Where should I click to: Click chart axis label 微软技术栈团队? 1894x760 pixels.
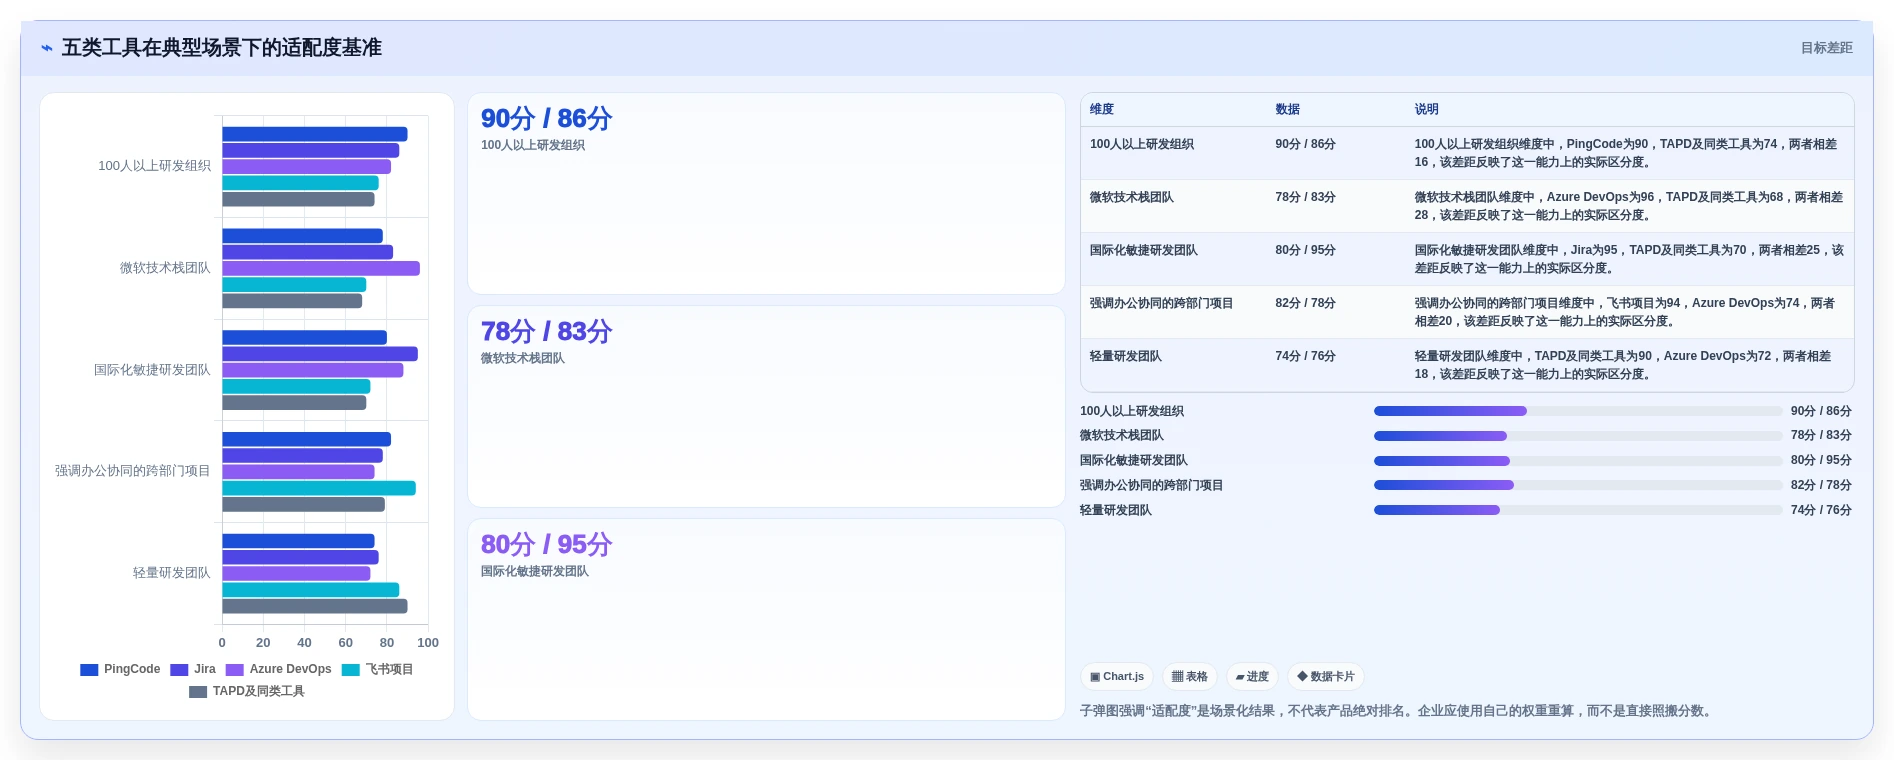coord(165,268)
